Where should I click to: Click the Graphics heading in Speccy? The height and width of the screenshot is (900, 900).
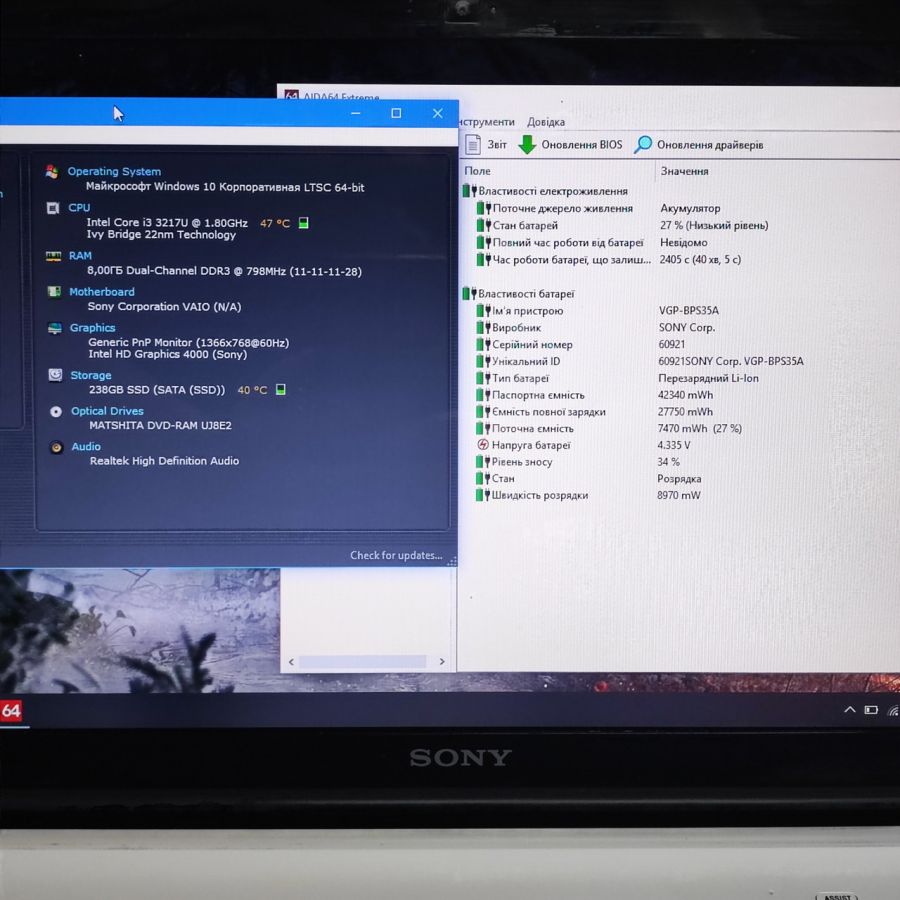[92, 328]
